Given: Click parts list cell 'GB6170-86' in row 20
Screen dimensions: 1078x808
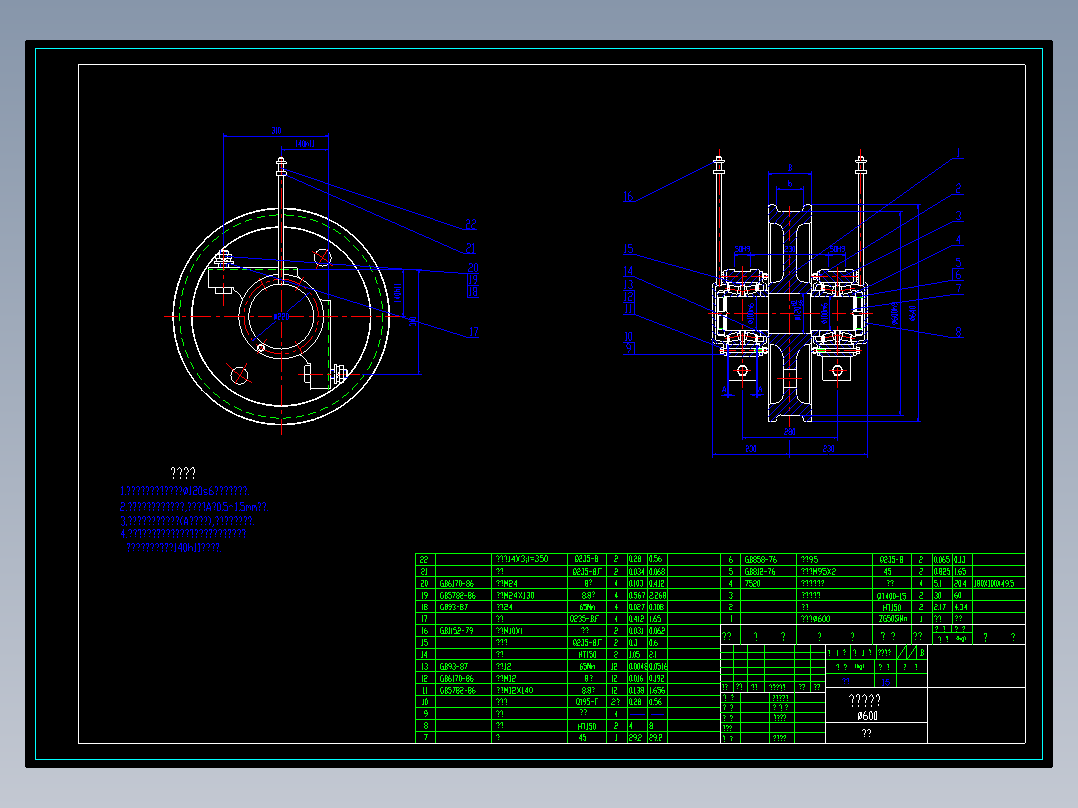Looking at the screenshot, I should pyautogui.click(x=456, y=584).
